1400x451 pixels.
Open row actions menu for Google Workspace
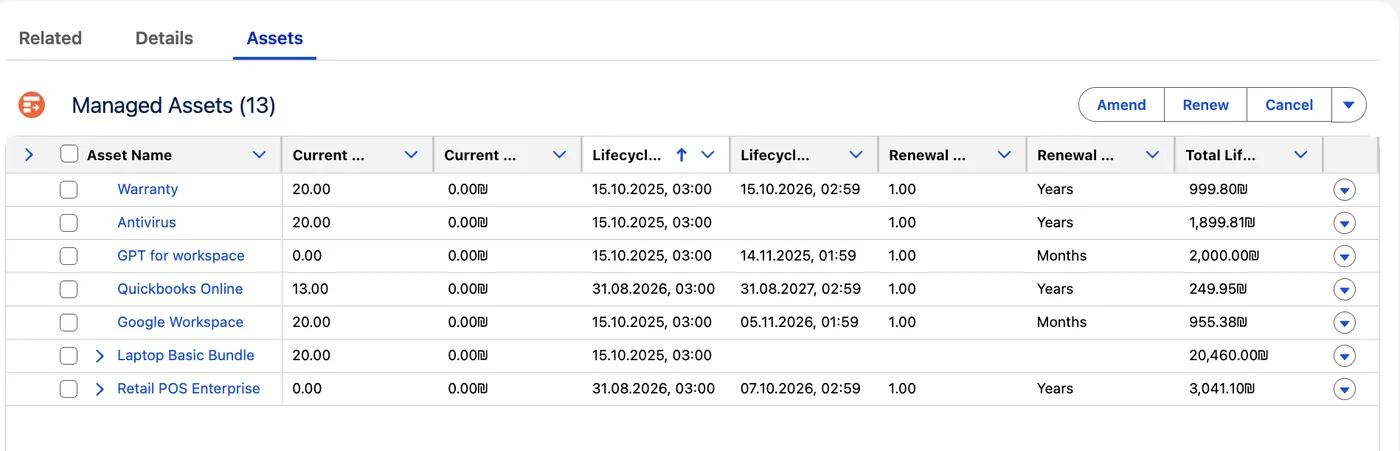(x=1344, y=323)
